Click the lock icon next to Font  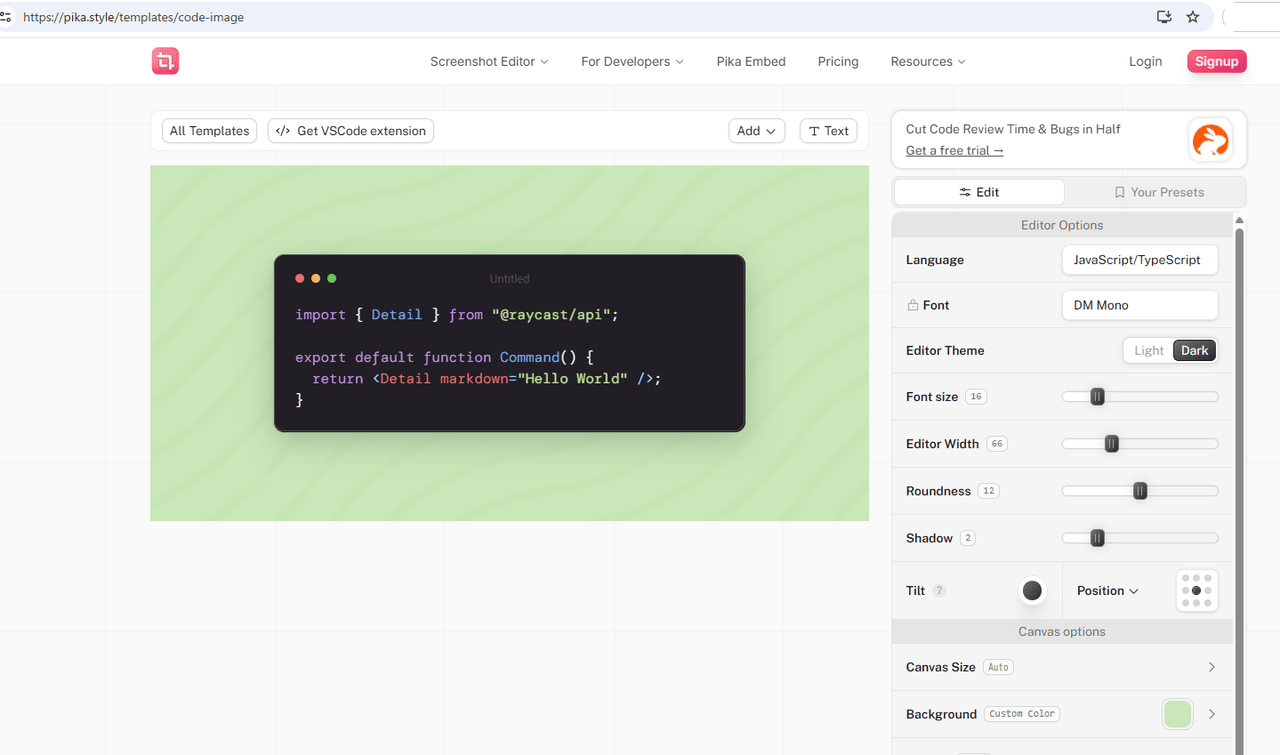pos(912,305)
